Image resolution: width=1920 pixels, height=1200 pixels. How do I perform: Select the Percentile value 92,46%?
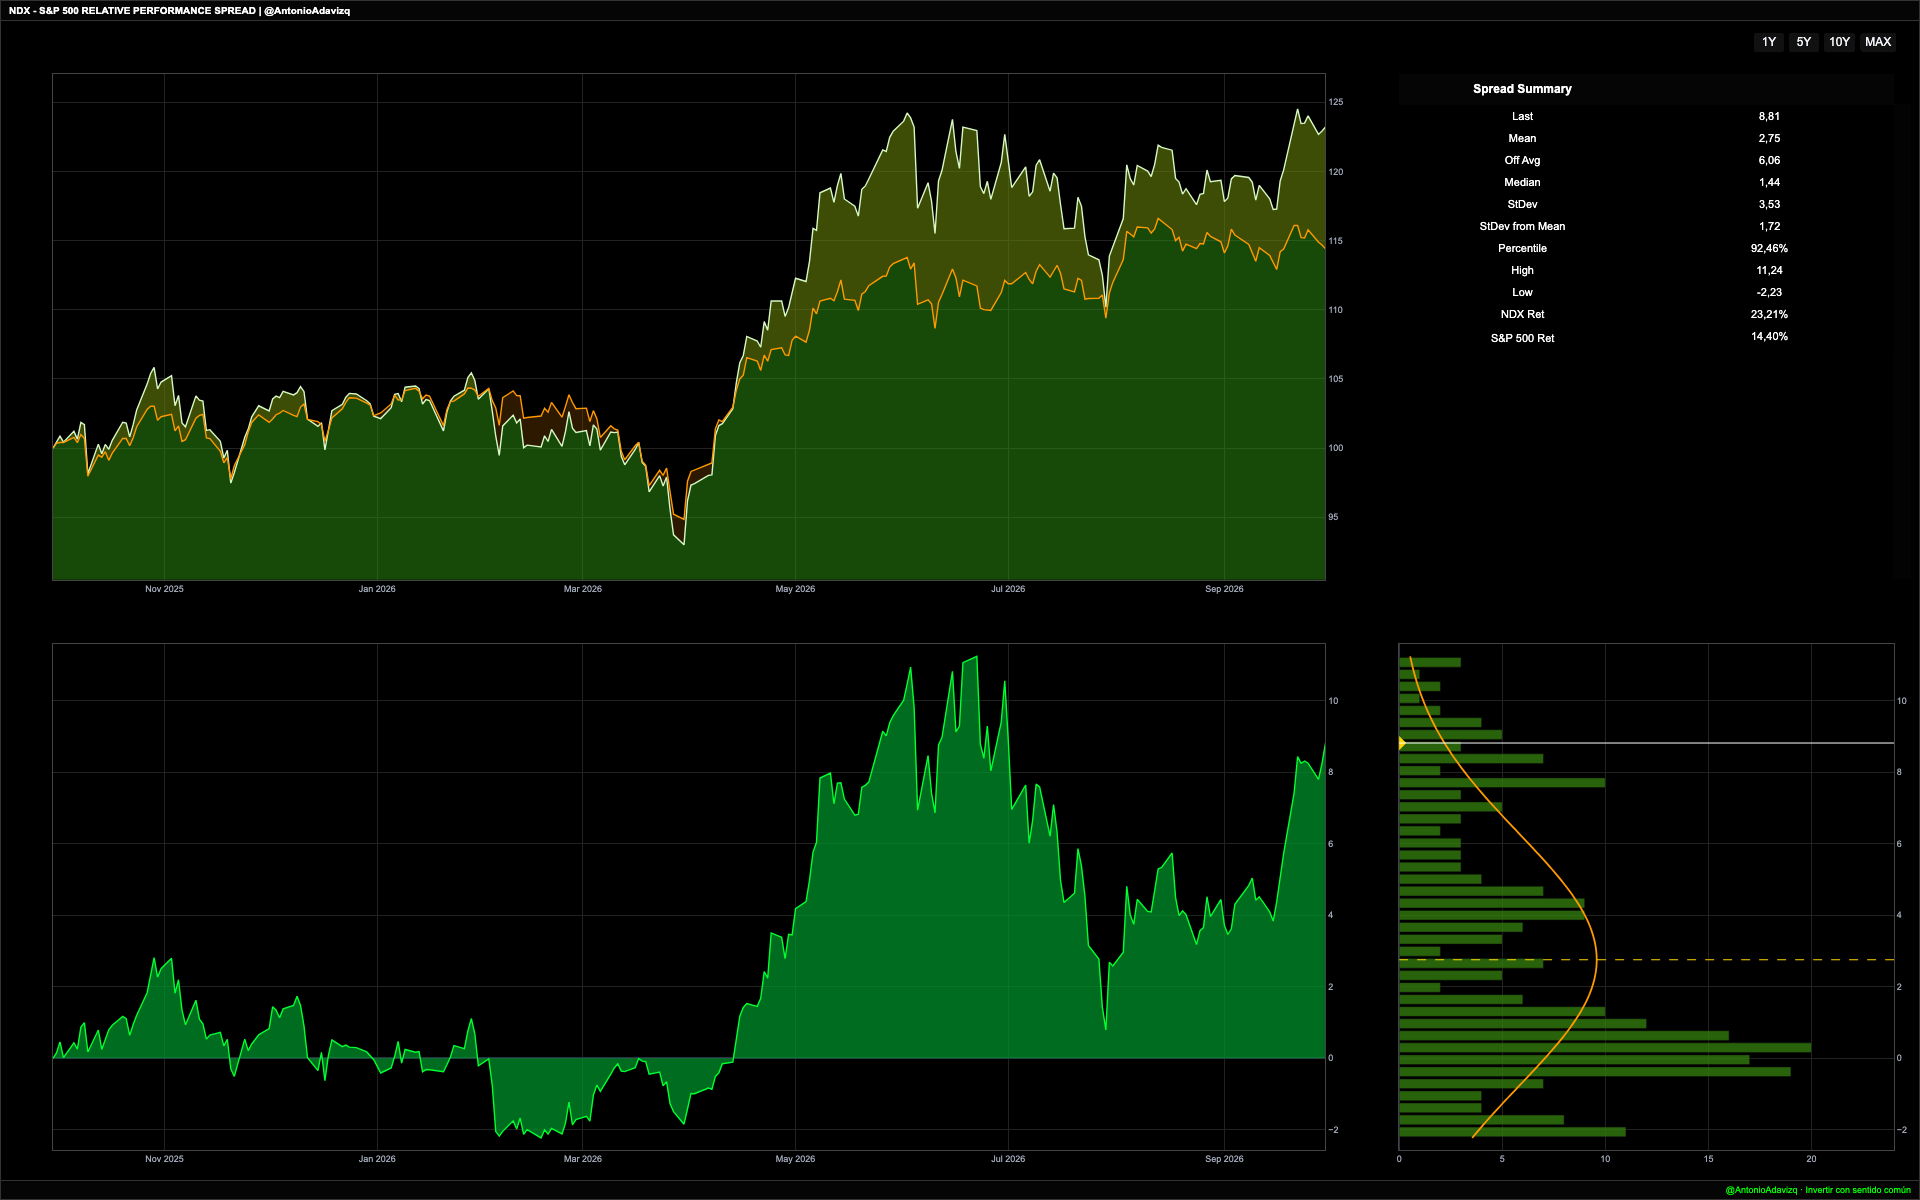tap(1769, 248)
